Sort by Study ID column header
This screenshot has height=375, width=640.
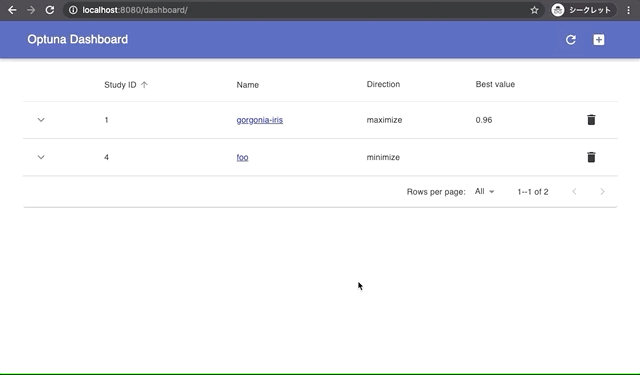click(x=120, y=85)
